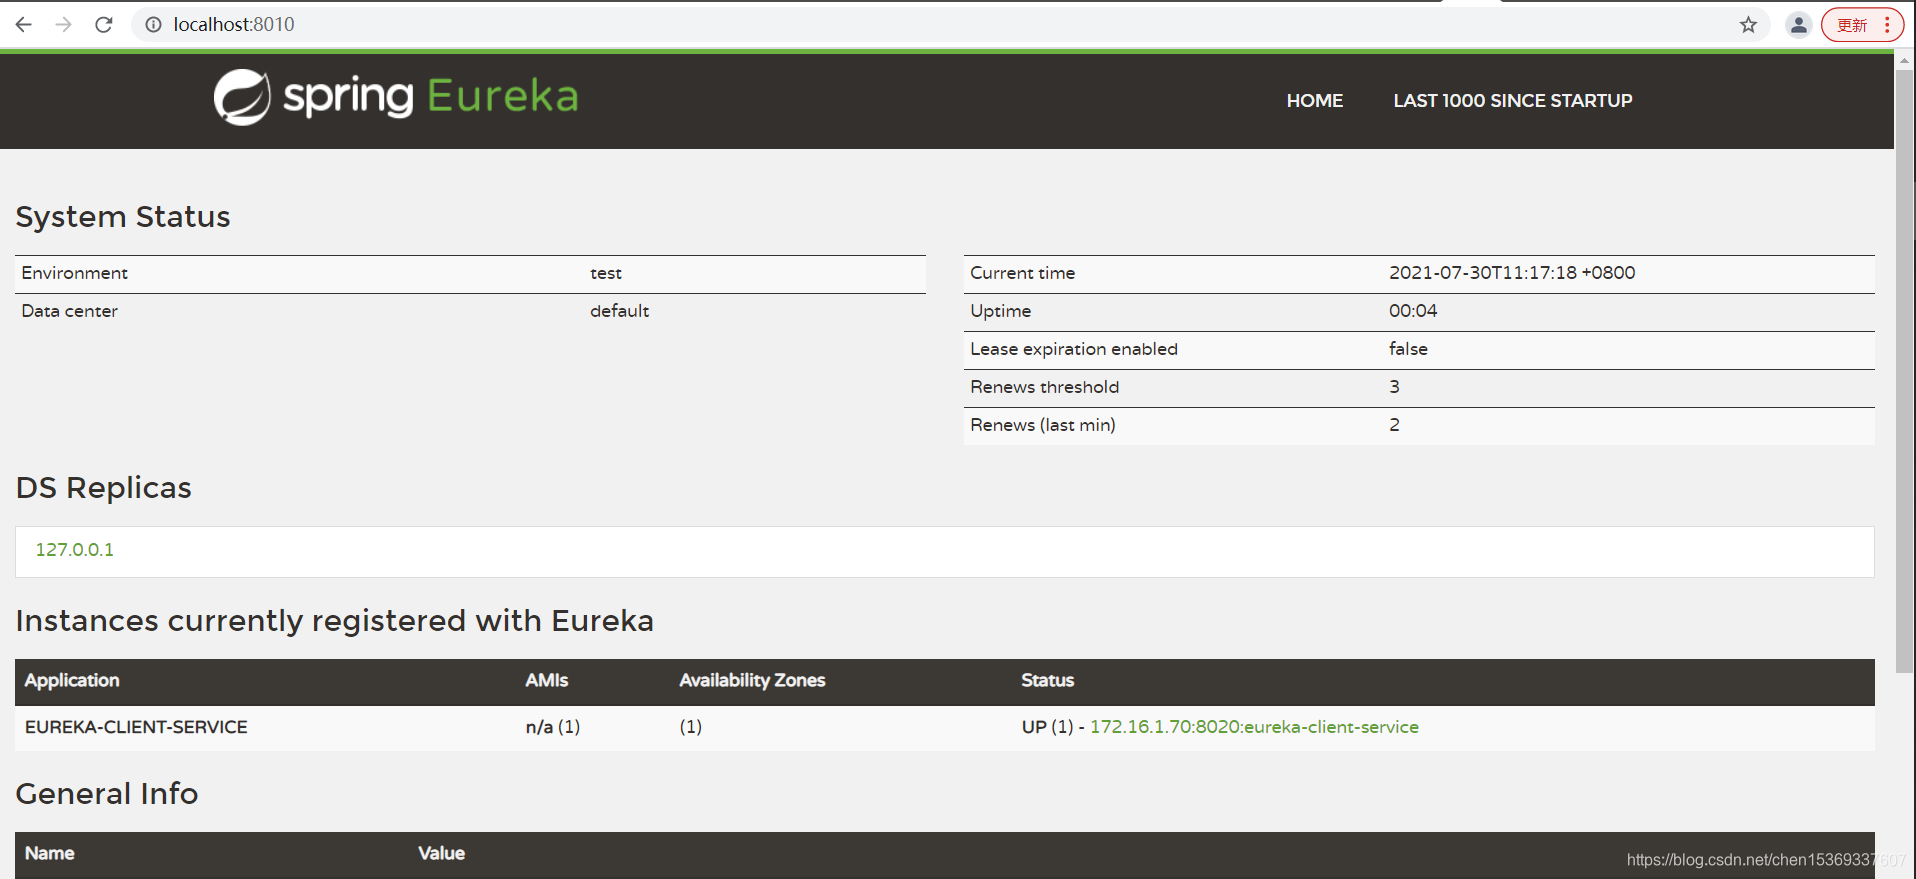1916x879 pixels.
Task: Open the HOME navigation item
Action: coord(1314,100)
